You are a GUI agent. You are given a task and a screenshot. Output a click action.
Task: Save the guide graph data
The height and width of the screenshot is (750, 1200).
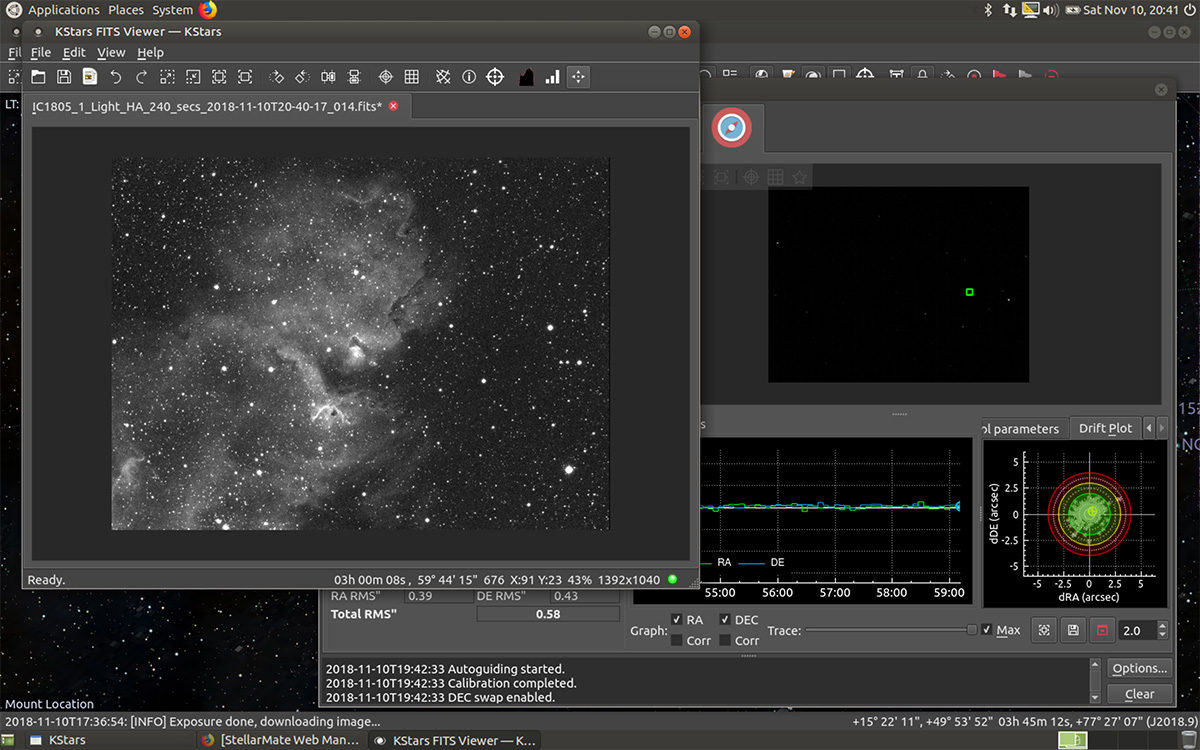click(x=1073, y=630)
